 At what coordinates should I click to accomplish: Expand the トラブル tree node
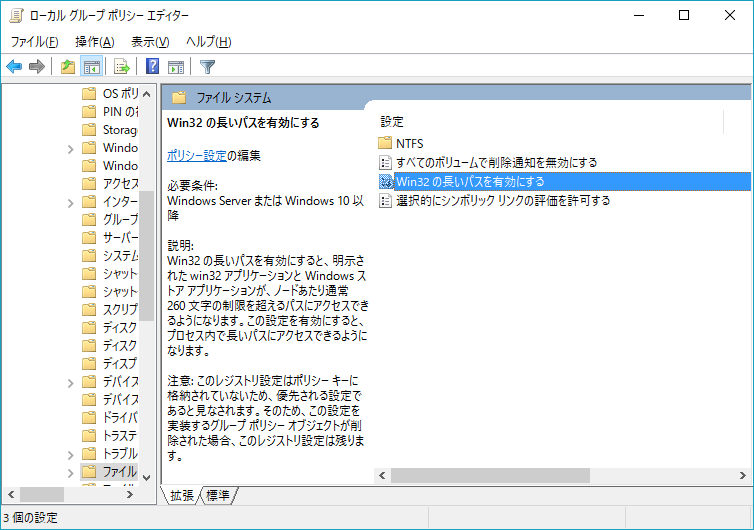click(71, 453)
